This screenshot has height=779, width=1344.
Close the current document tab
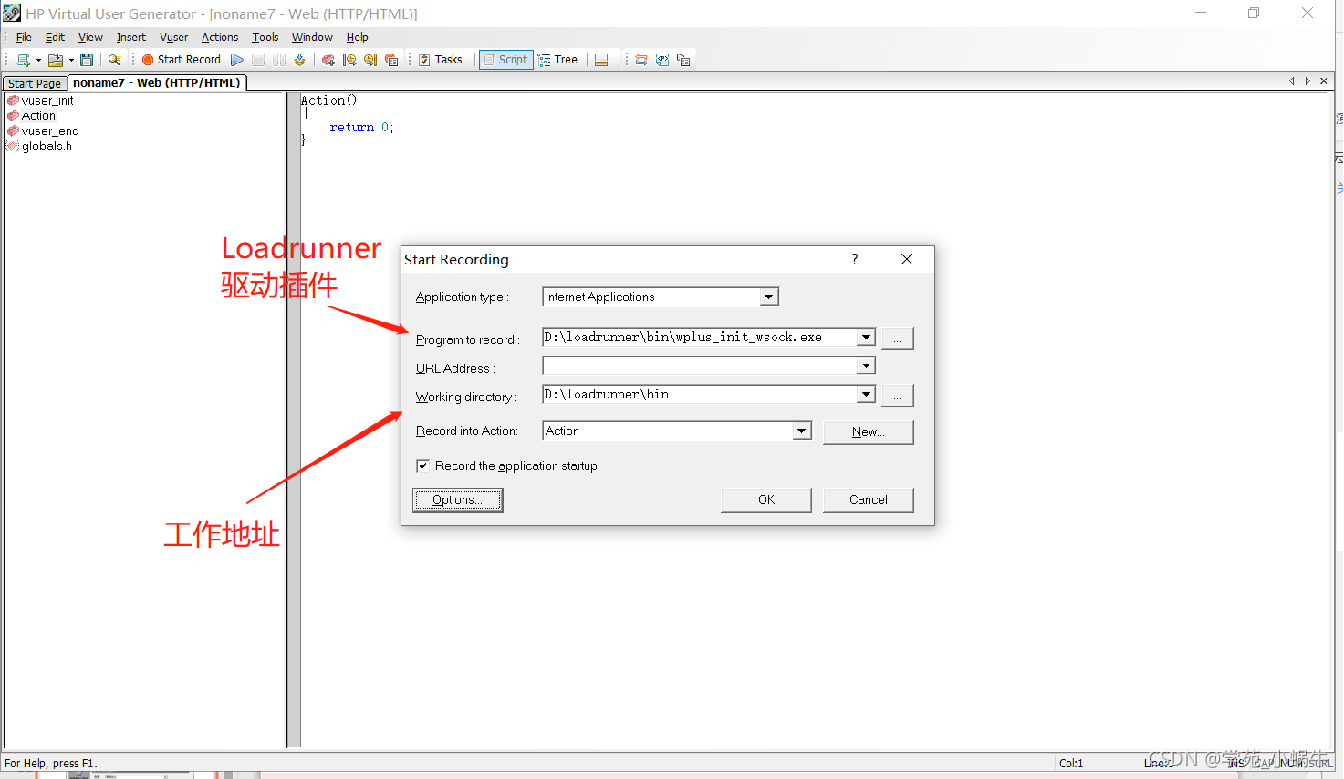click(x=1324, y=82)
